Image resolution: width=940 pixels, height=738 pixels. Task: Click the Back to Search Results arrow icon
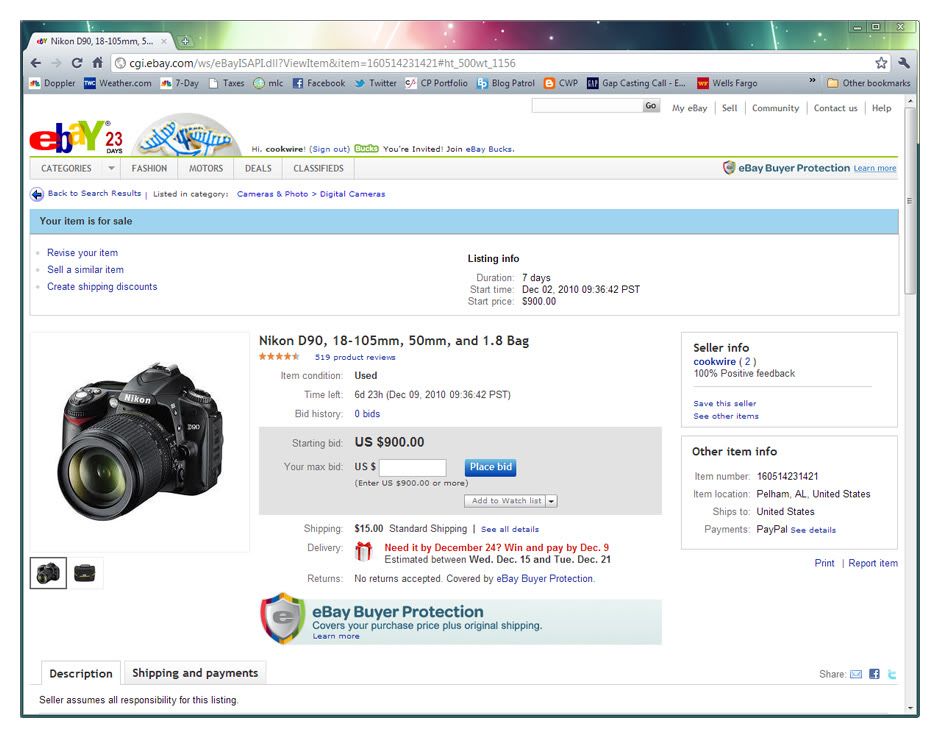[x=37, y=194]
